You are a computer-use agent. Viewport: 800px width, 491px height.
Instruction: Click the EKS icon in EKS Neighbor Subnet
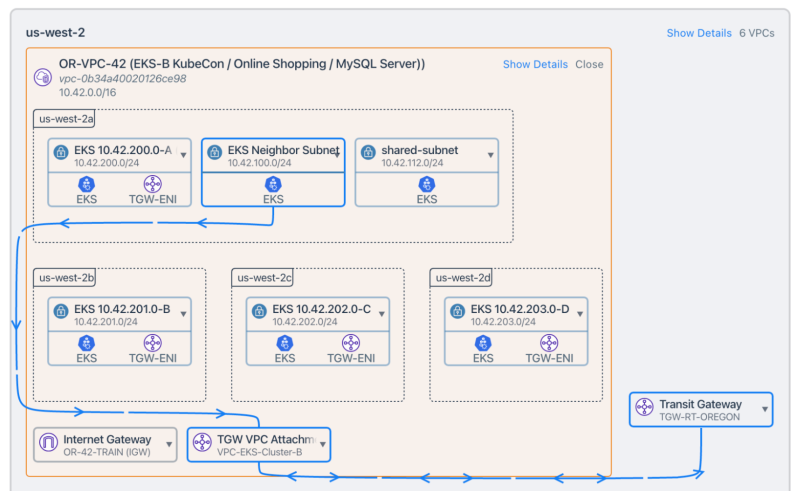pyautogui.click(x=273, y=184)
